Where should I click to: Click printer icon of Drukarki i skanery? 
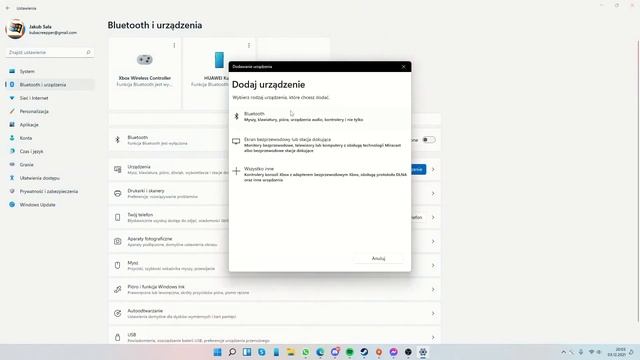click(x=118, y=193)
